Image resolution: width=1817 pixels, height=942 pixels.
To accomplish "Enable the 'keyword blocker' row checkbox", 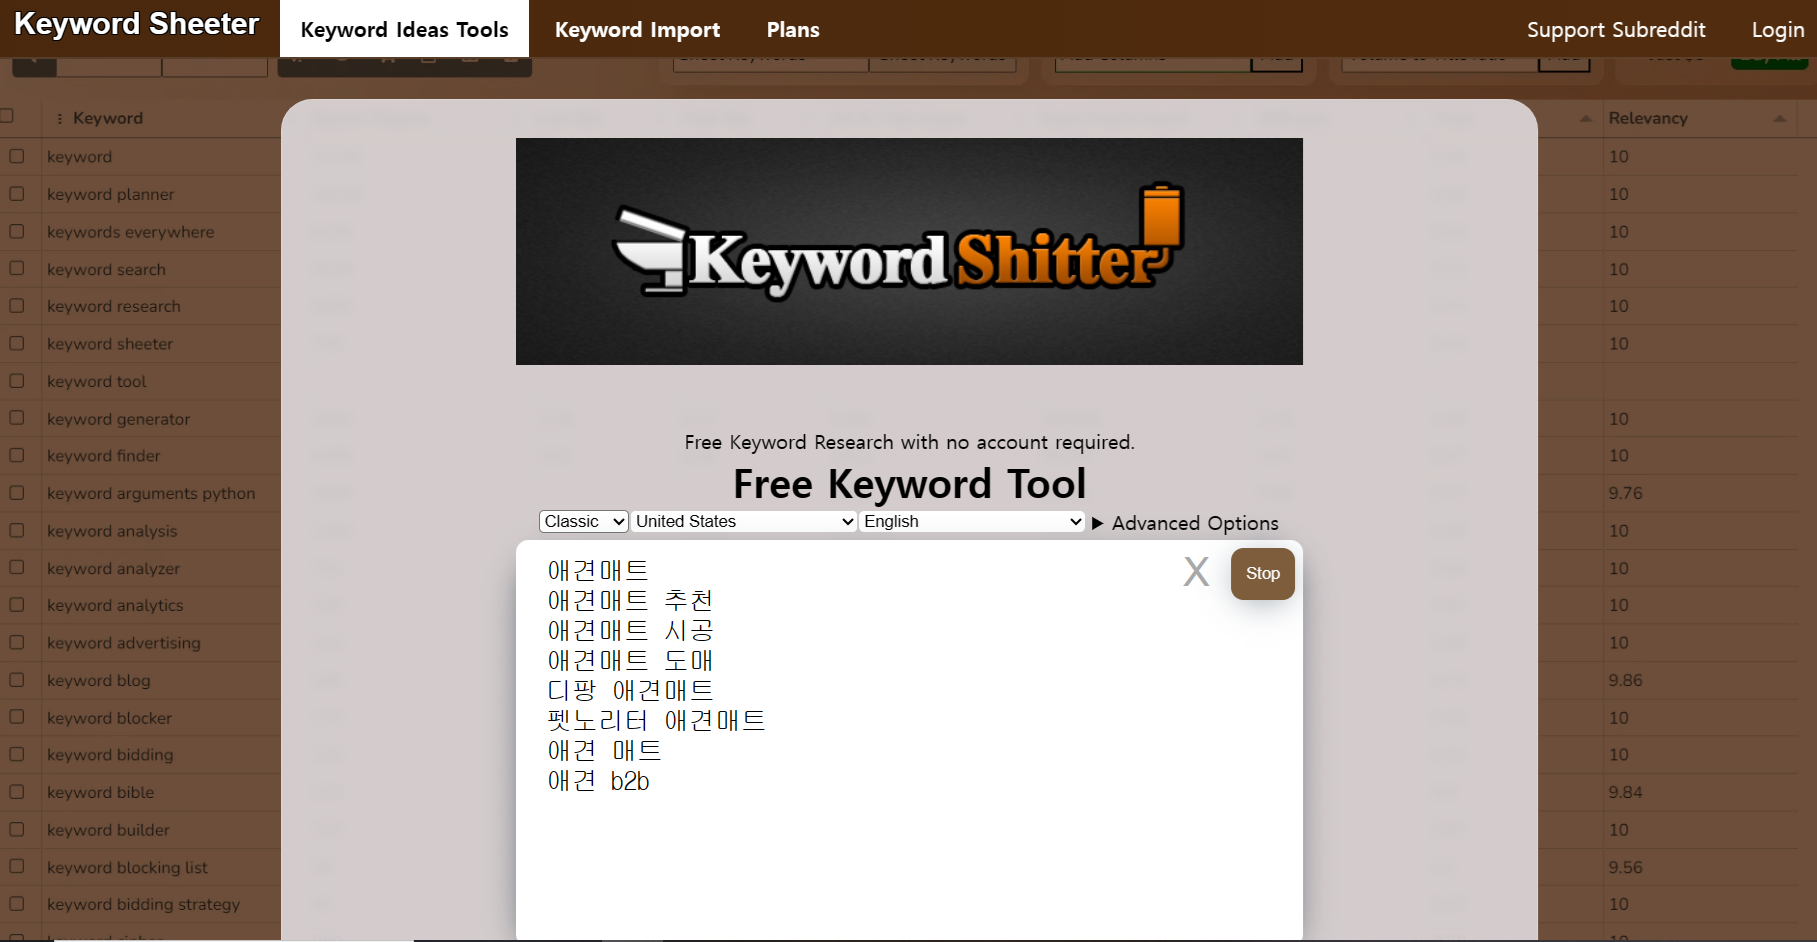I will (17, 717).
